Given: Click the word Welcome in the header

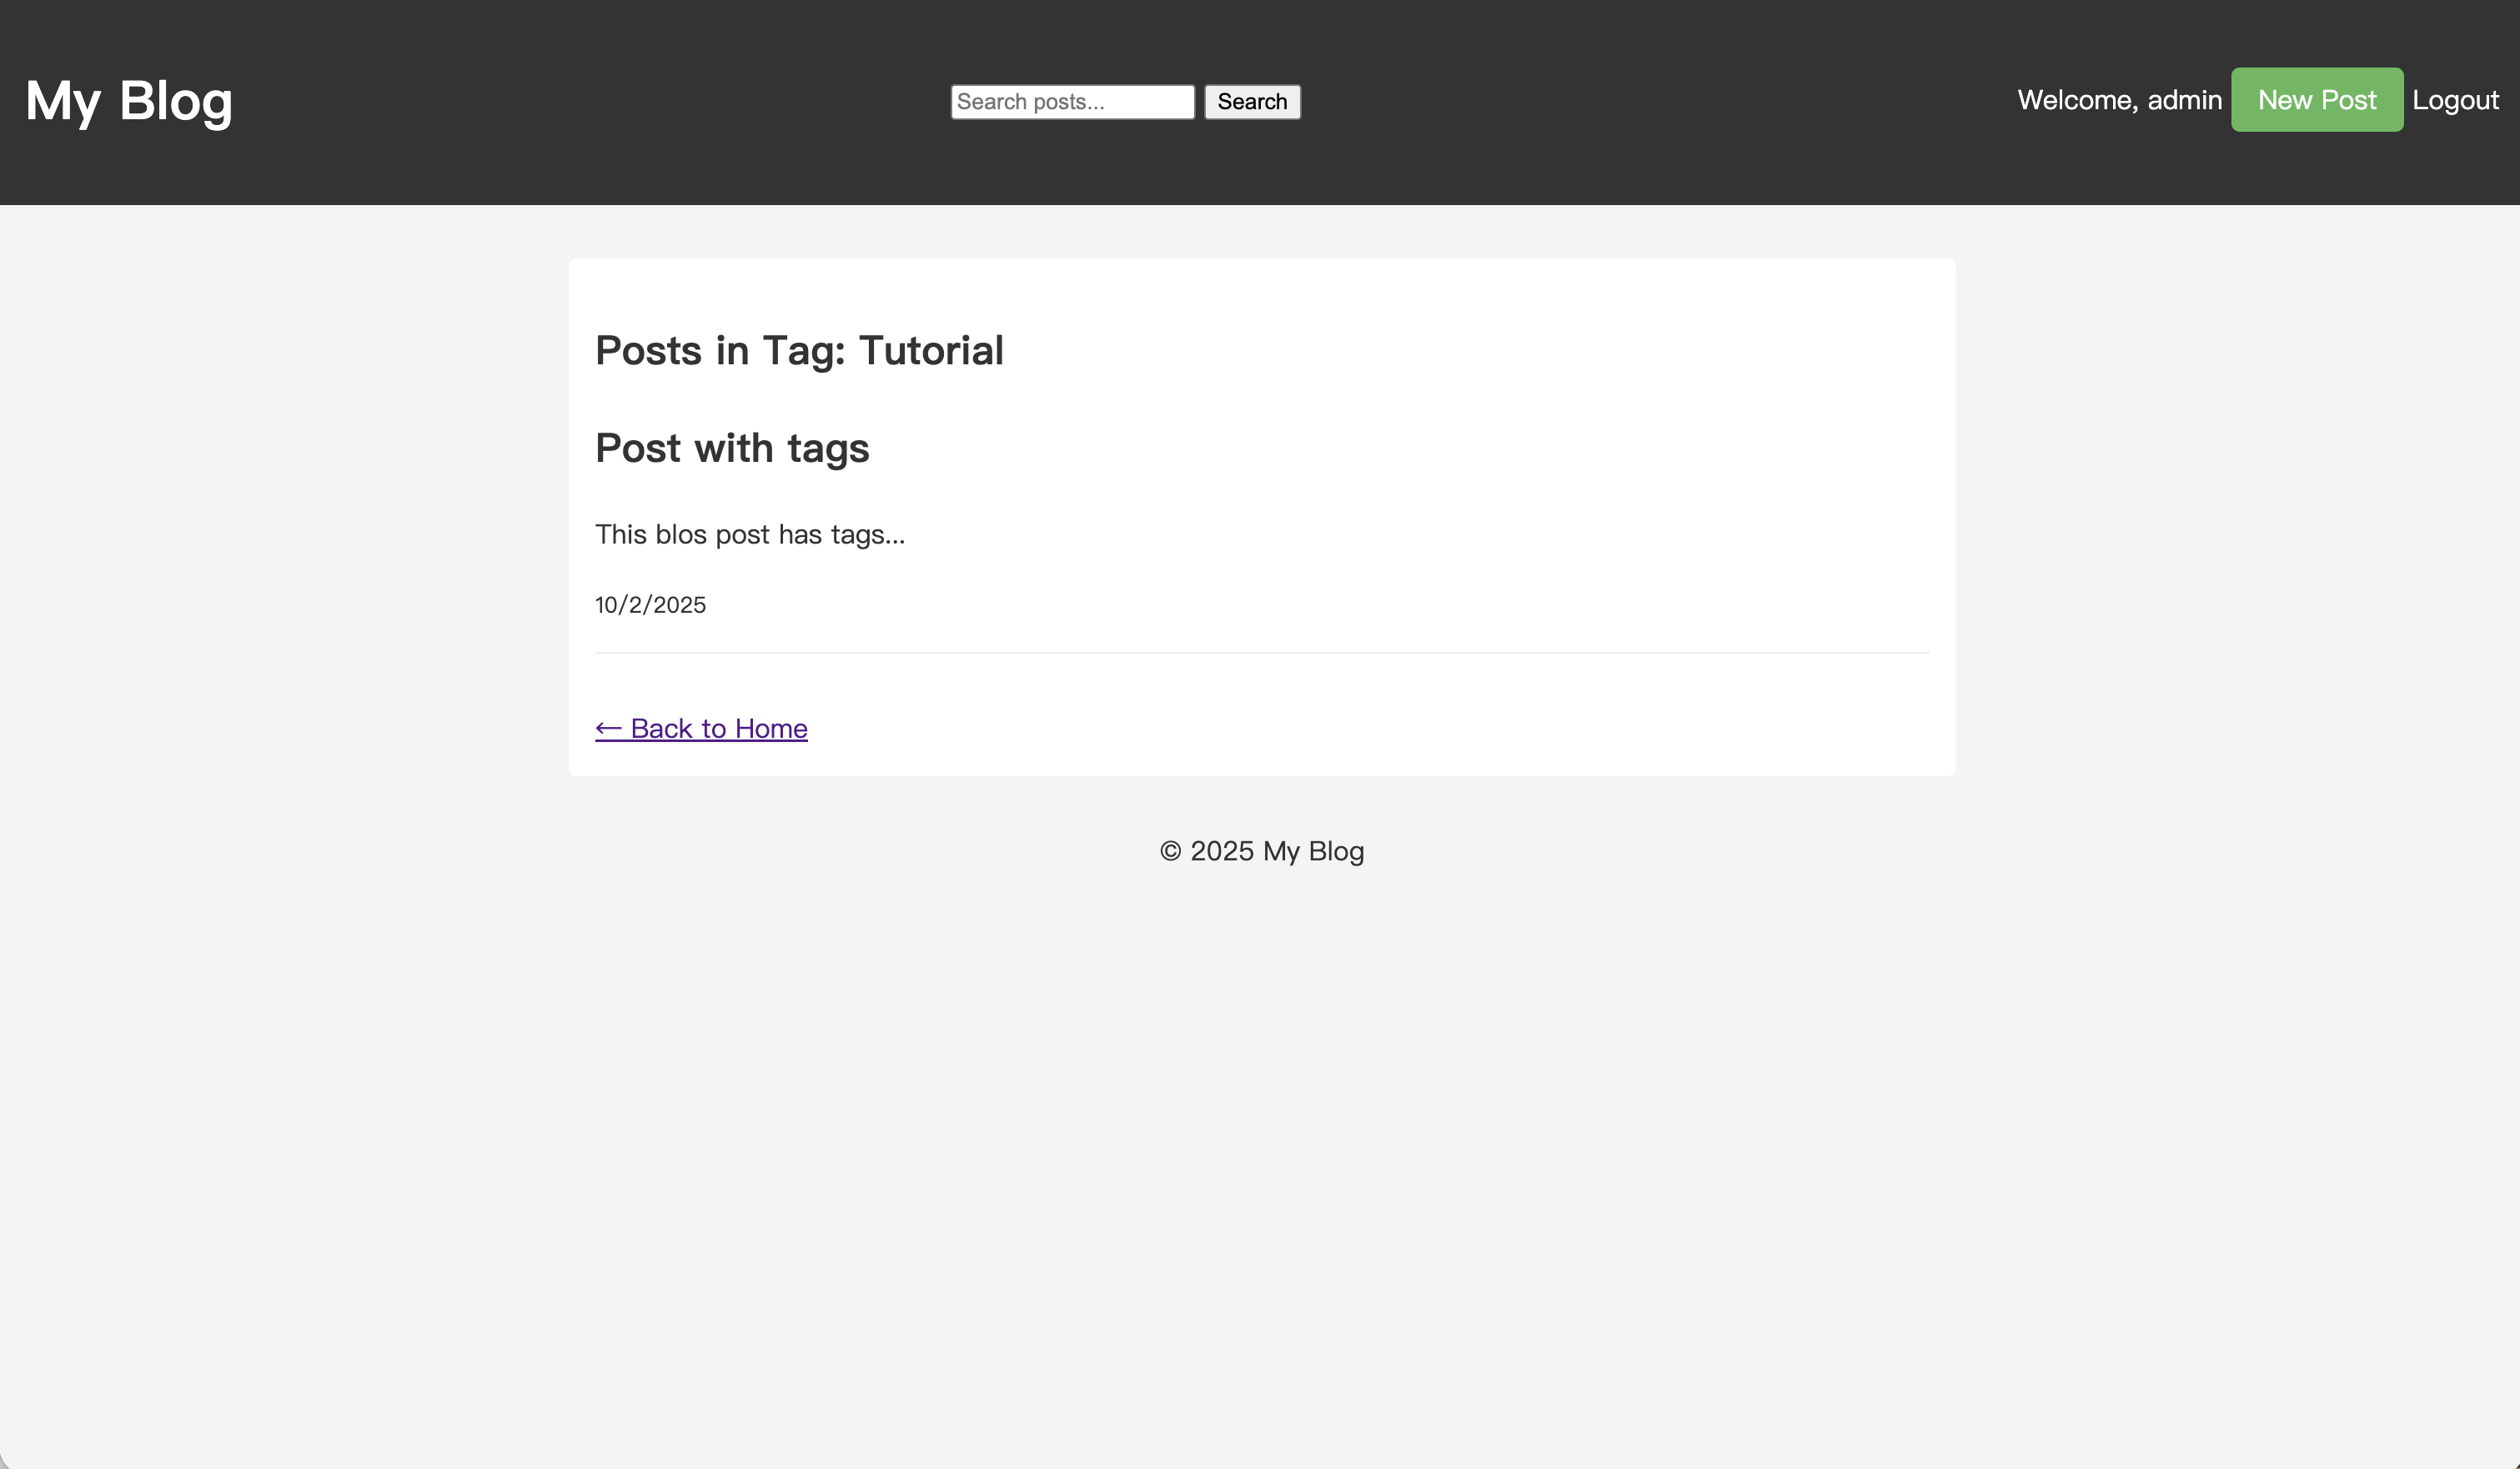Looking at the screenshot, I should coord(2076,100).
